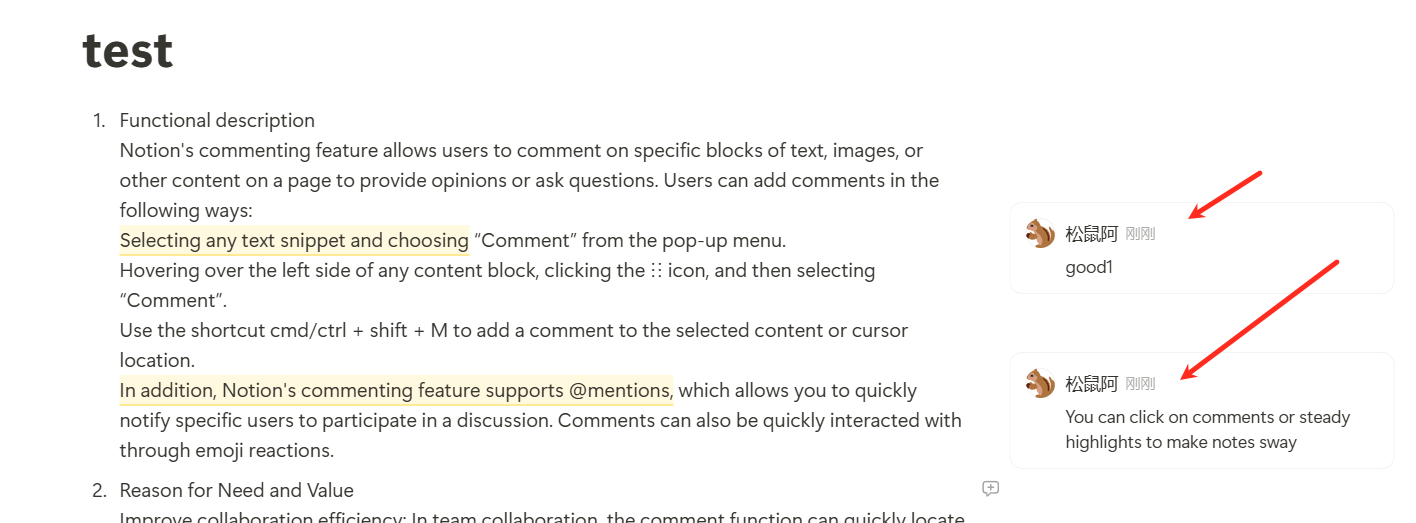Click the squirrel avatar on the good1 comment
The image size is (1416, 523).
(x=1040, y=233)
